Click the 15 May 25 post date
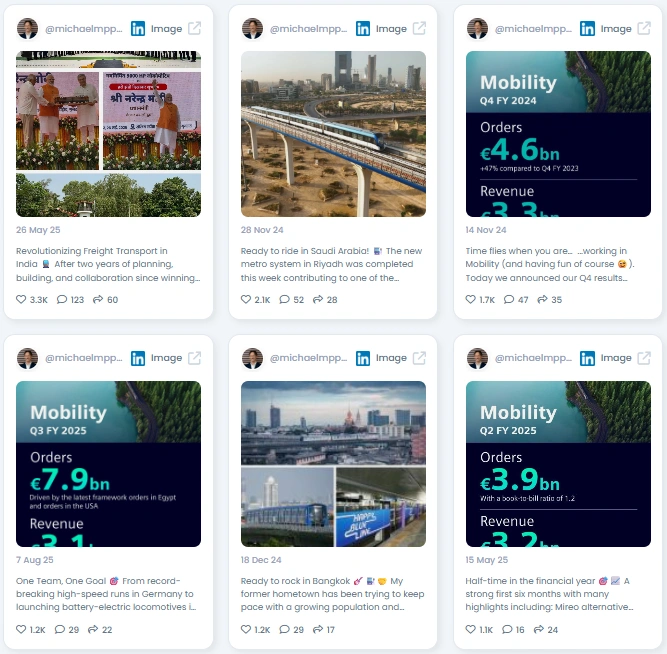 [487, 560]
